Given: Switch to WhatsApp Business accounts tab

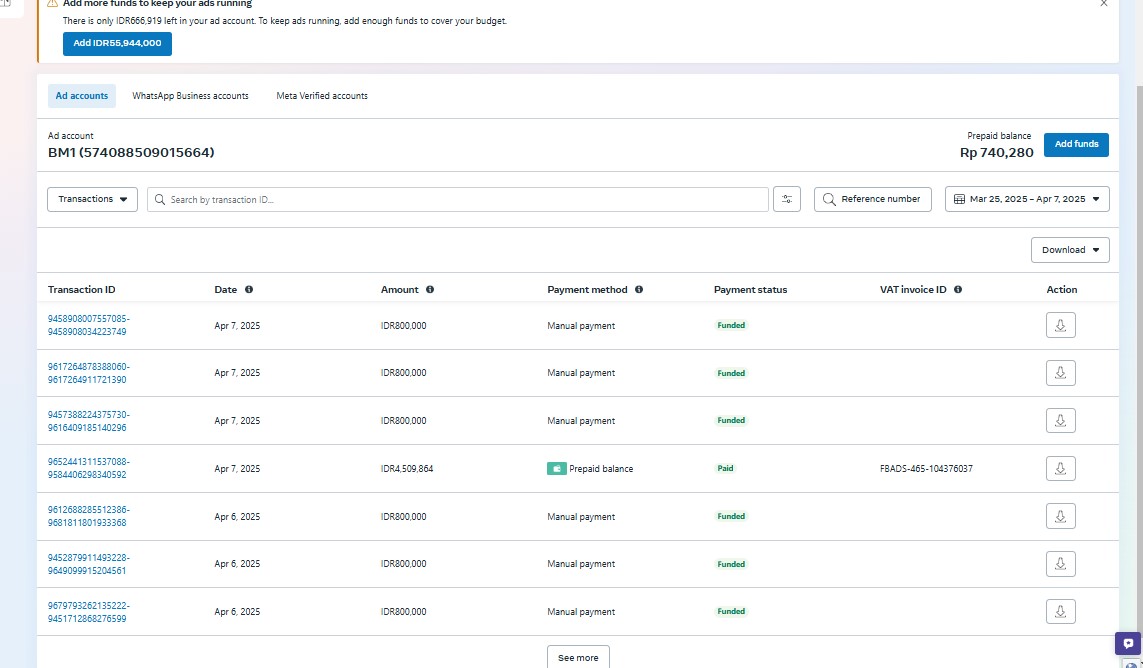Looking at the screenshot, I should click(x=190, y=96).
